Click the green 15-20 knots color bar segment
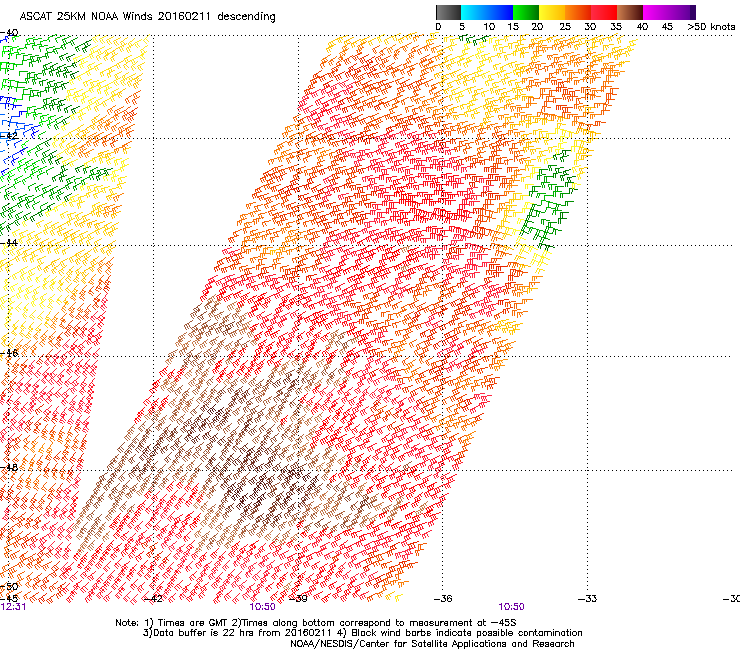The width and height of the screenshot is (740, 650). [526, 12]
